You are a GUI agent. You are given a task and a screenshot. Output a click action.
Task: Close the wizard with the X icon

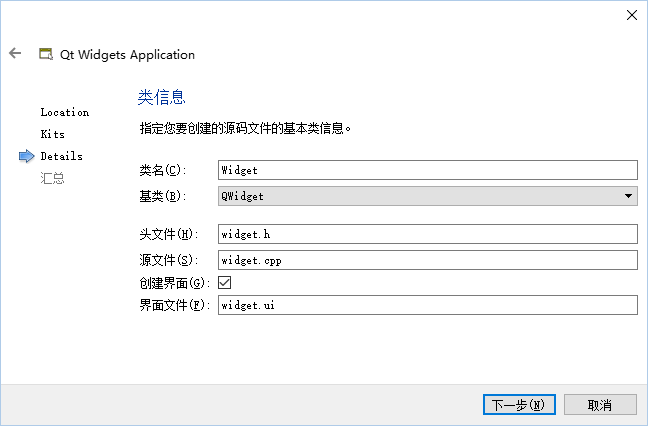point(631,15)
